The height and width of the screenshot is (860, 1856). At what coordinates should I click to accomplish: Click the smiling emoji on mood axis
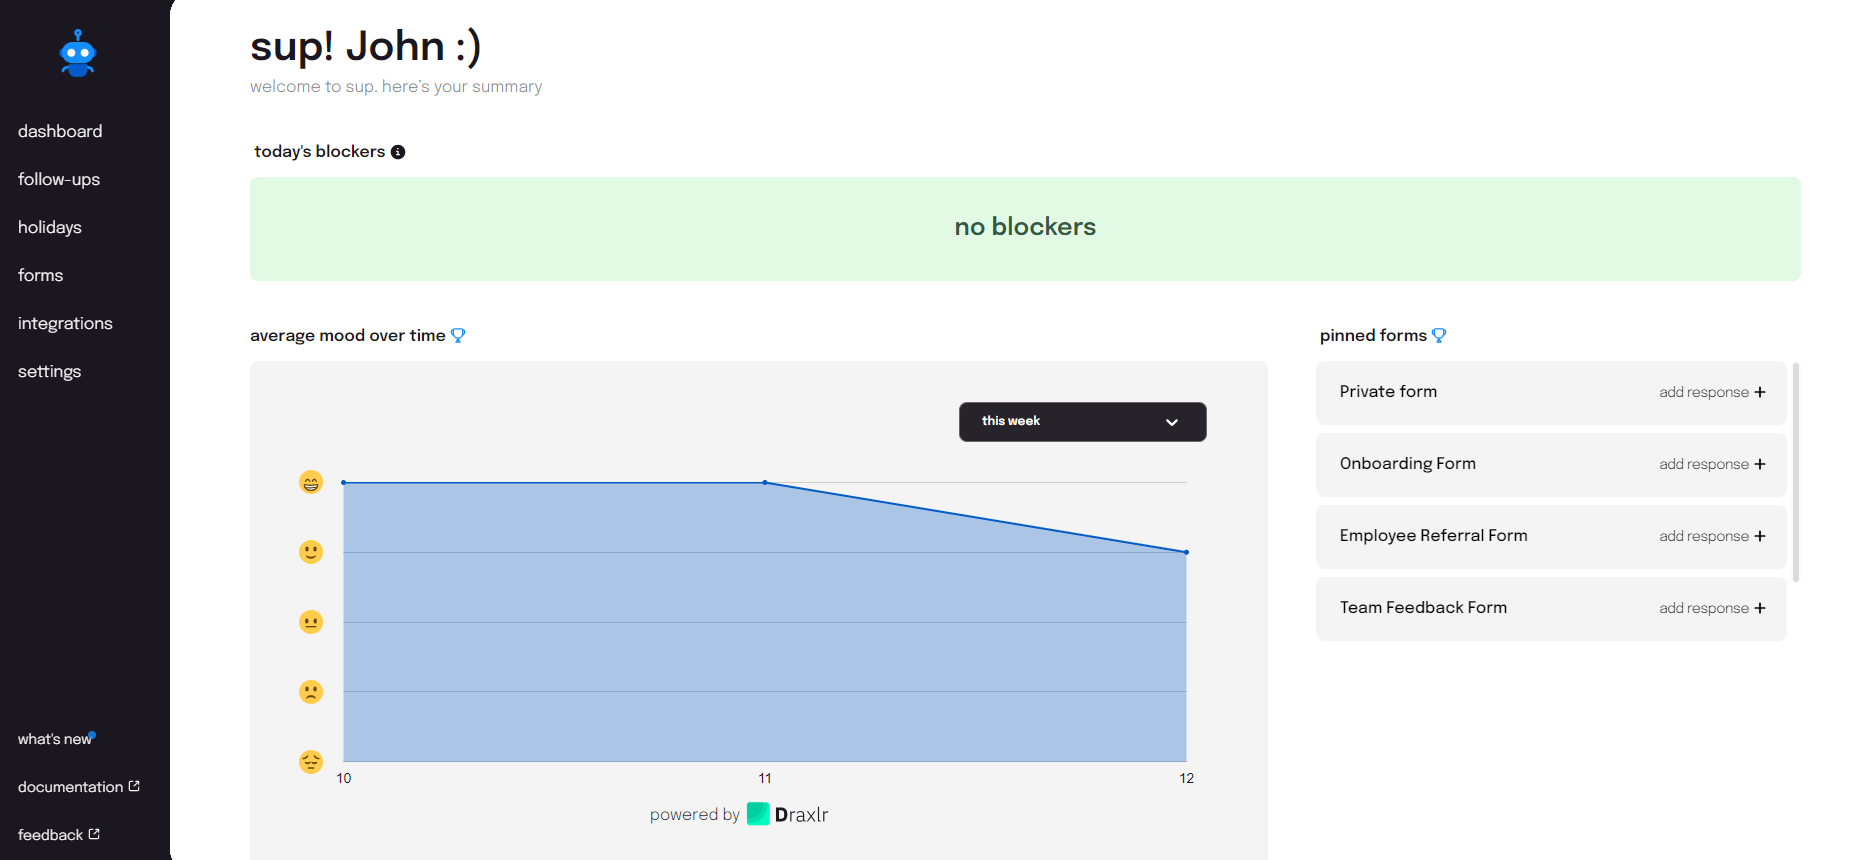(x=311, y=552)
